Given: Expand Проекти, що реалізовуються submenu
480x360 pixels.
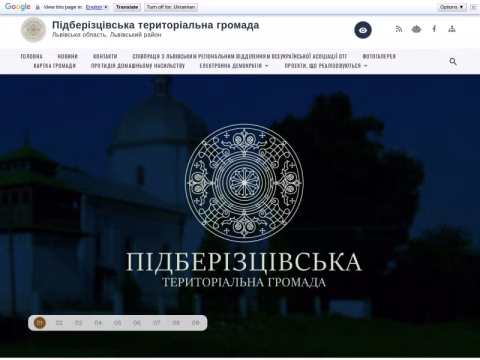Looking at the screenshot, I should click(326, 66).
